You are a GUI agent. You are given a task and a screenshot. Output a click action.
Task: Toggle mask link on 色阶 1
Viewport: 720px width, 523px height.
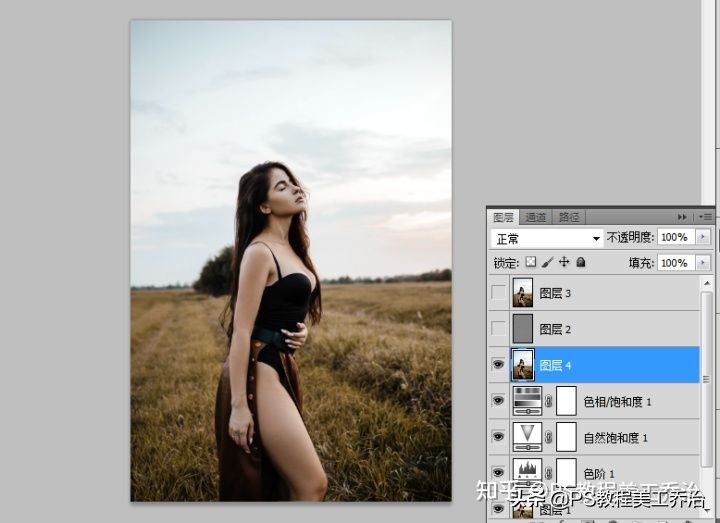[x=548, y=473]
